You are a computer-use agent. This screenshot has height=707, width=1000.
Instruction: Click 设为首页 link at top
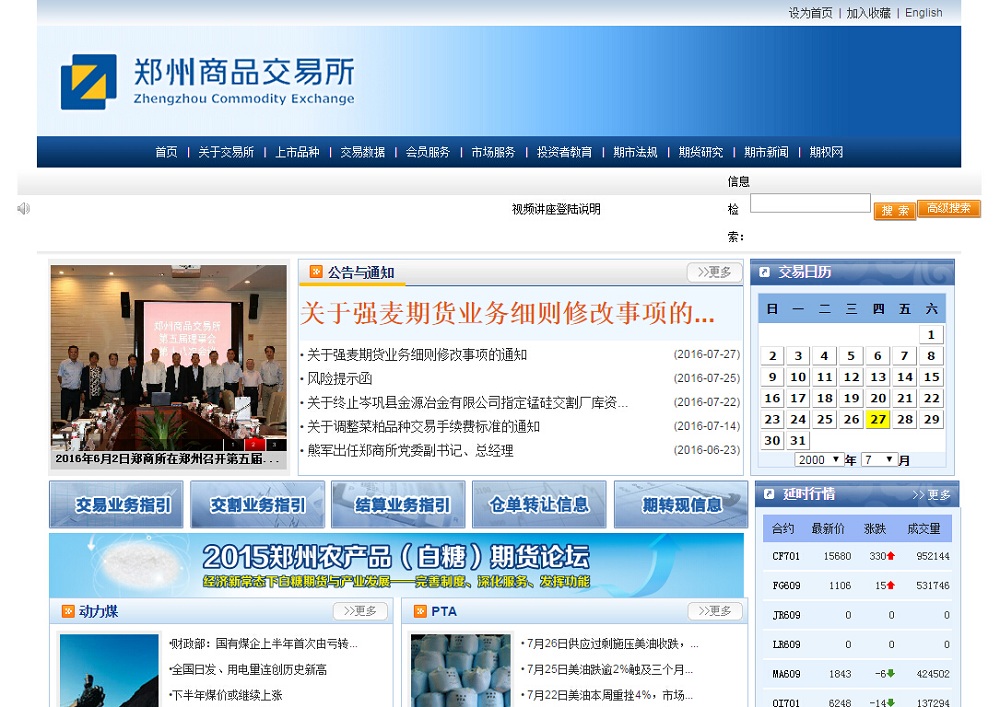coord(811,13)
